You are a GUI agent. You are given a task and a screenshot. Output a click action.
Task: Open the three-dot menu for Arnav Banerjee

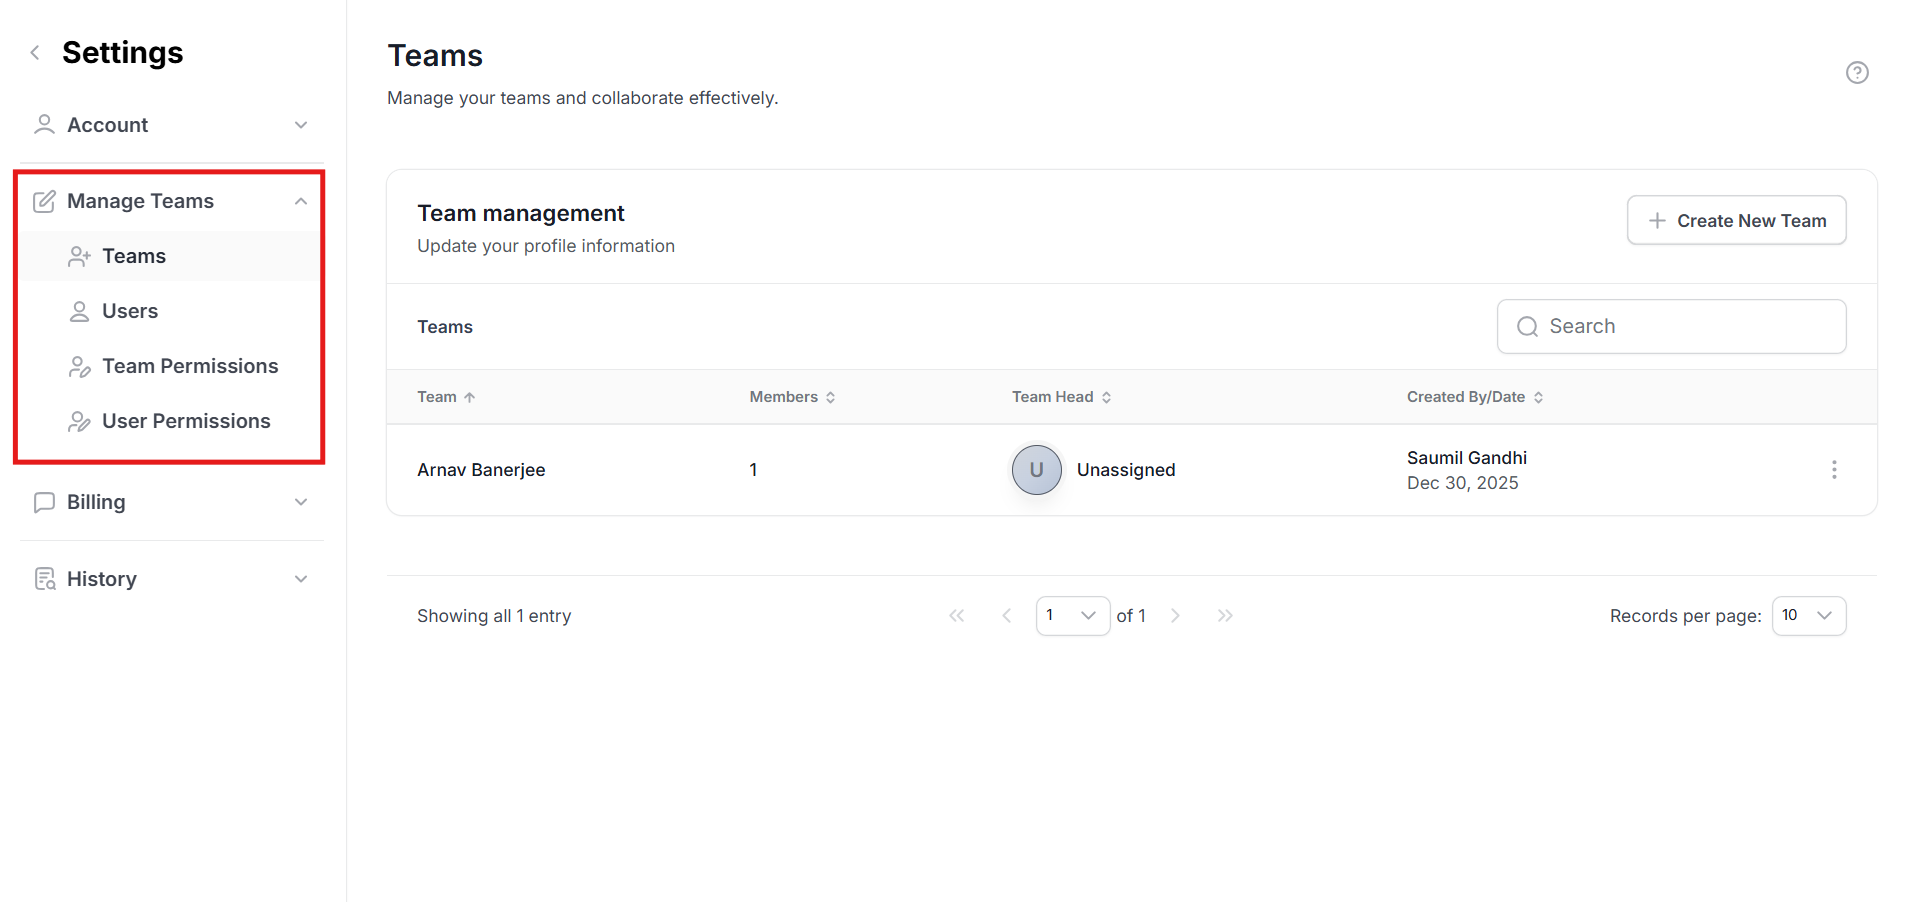[1833, 470]
